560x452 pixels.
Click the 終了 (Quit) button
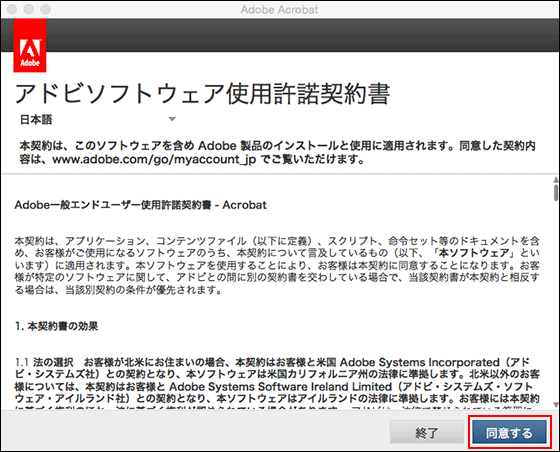point(427,432)
